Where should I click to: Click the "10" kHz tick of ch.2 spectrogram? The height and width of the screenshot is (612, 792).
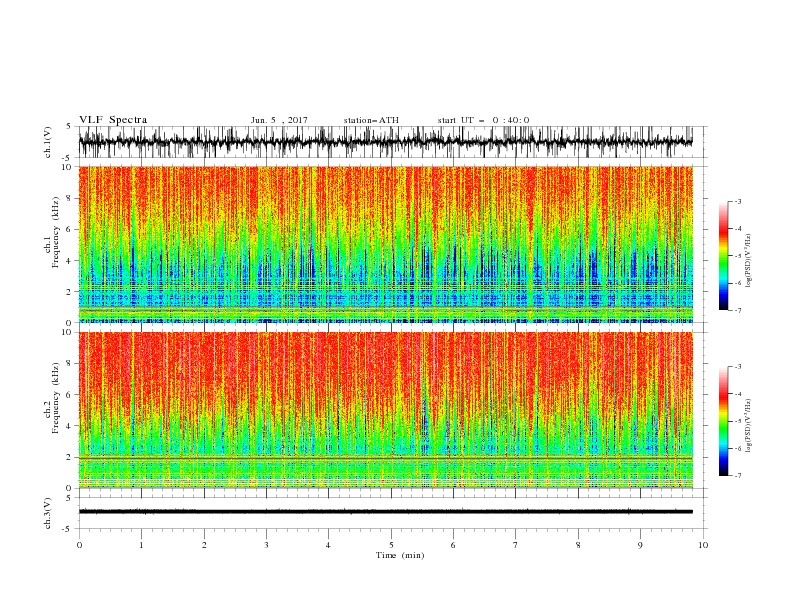tap(67, 332)
